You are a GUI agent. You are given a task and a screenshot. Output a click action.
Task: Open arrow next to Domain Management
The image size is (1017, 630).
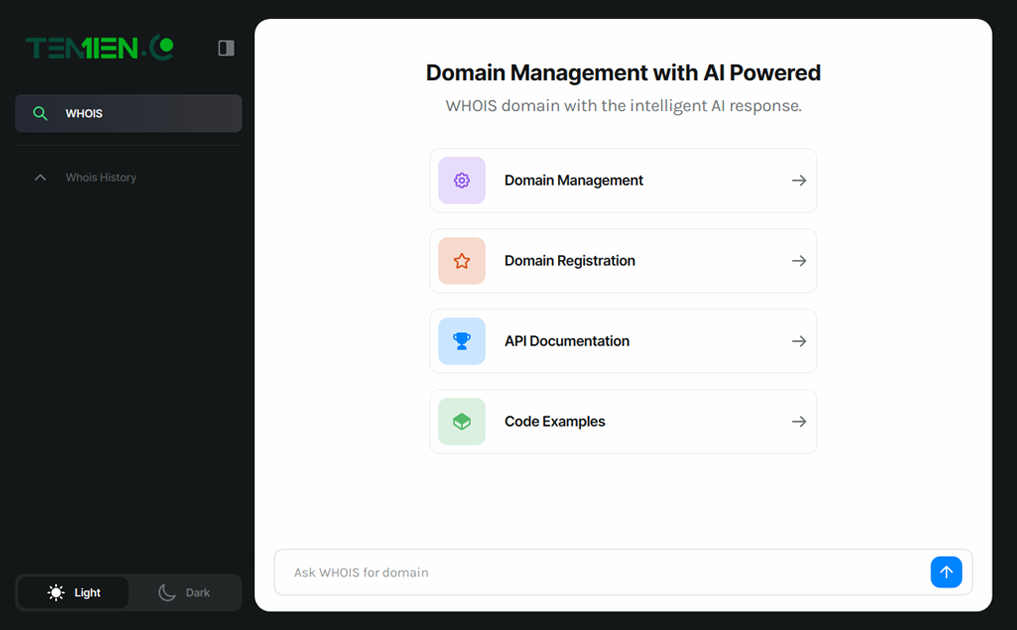click(x=798, y=181)
